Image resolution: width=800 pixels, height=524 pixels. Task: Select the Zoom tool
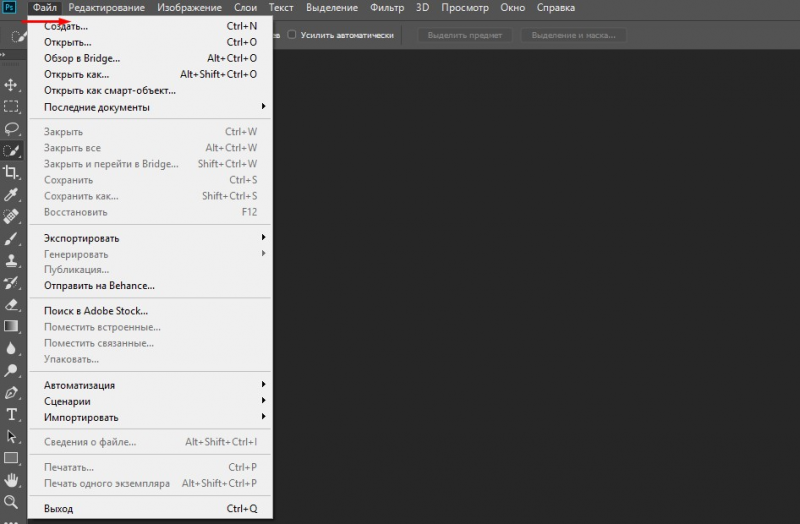click(11, 502)
